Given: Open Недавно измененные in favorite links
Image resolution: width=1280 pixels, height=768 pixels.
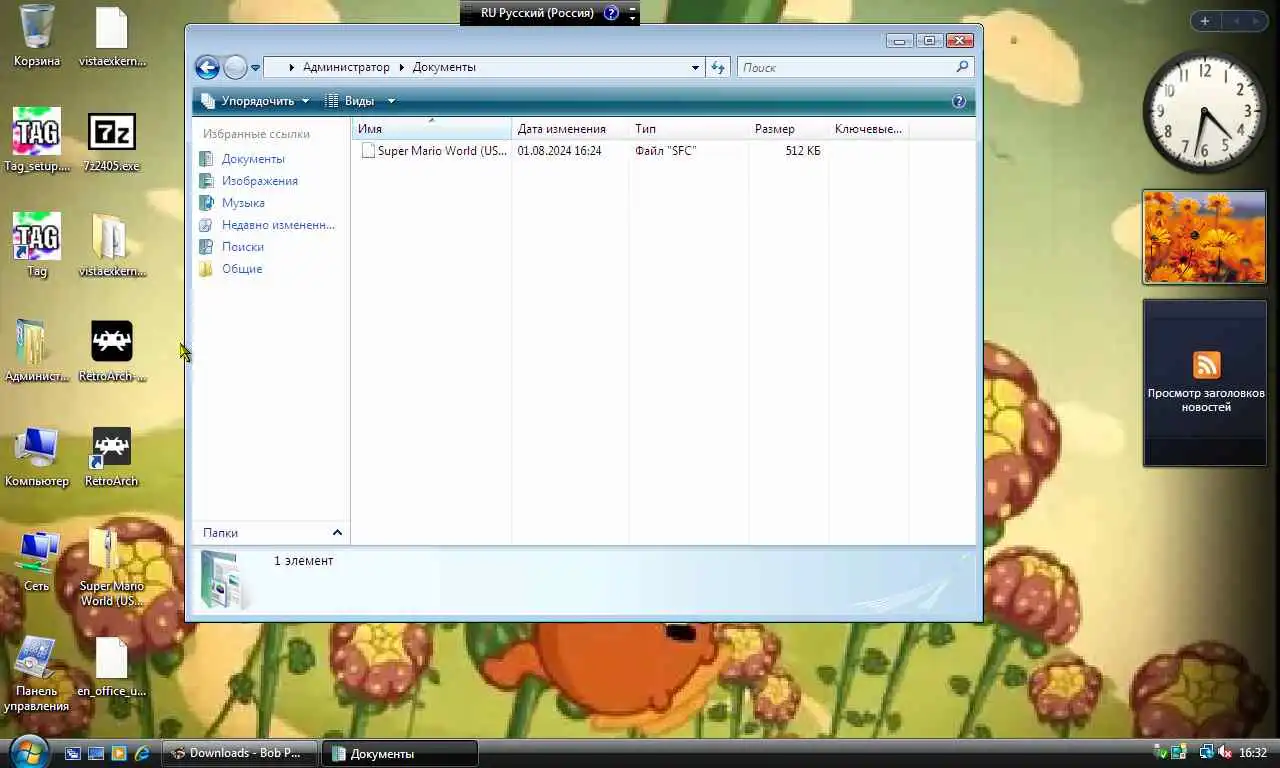Looking at the screenshot, I should pyautogui.click(x=278, y=225).
